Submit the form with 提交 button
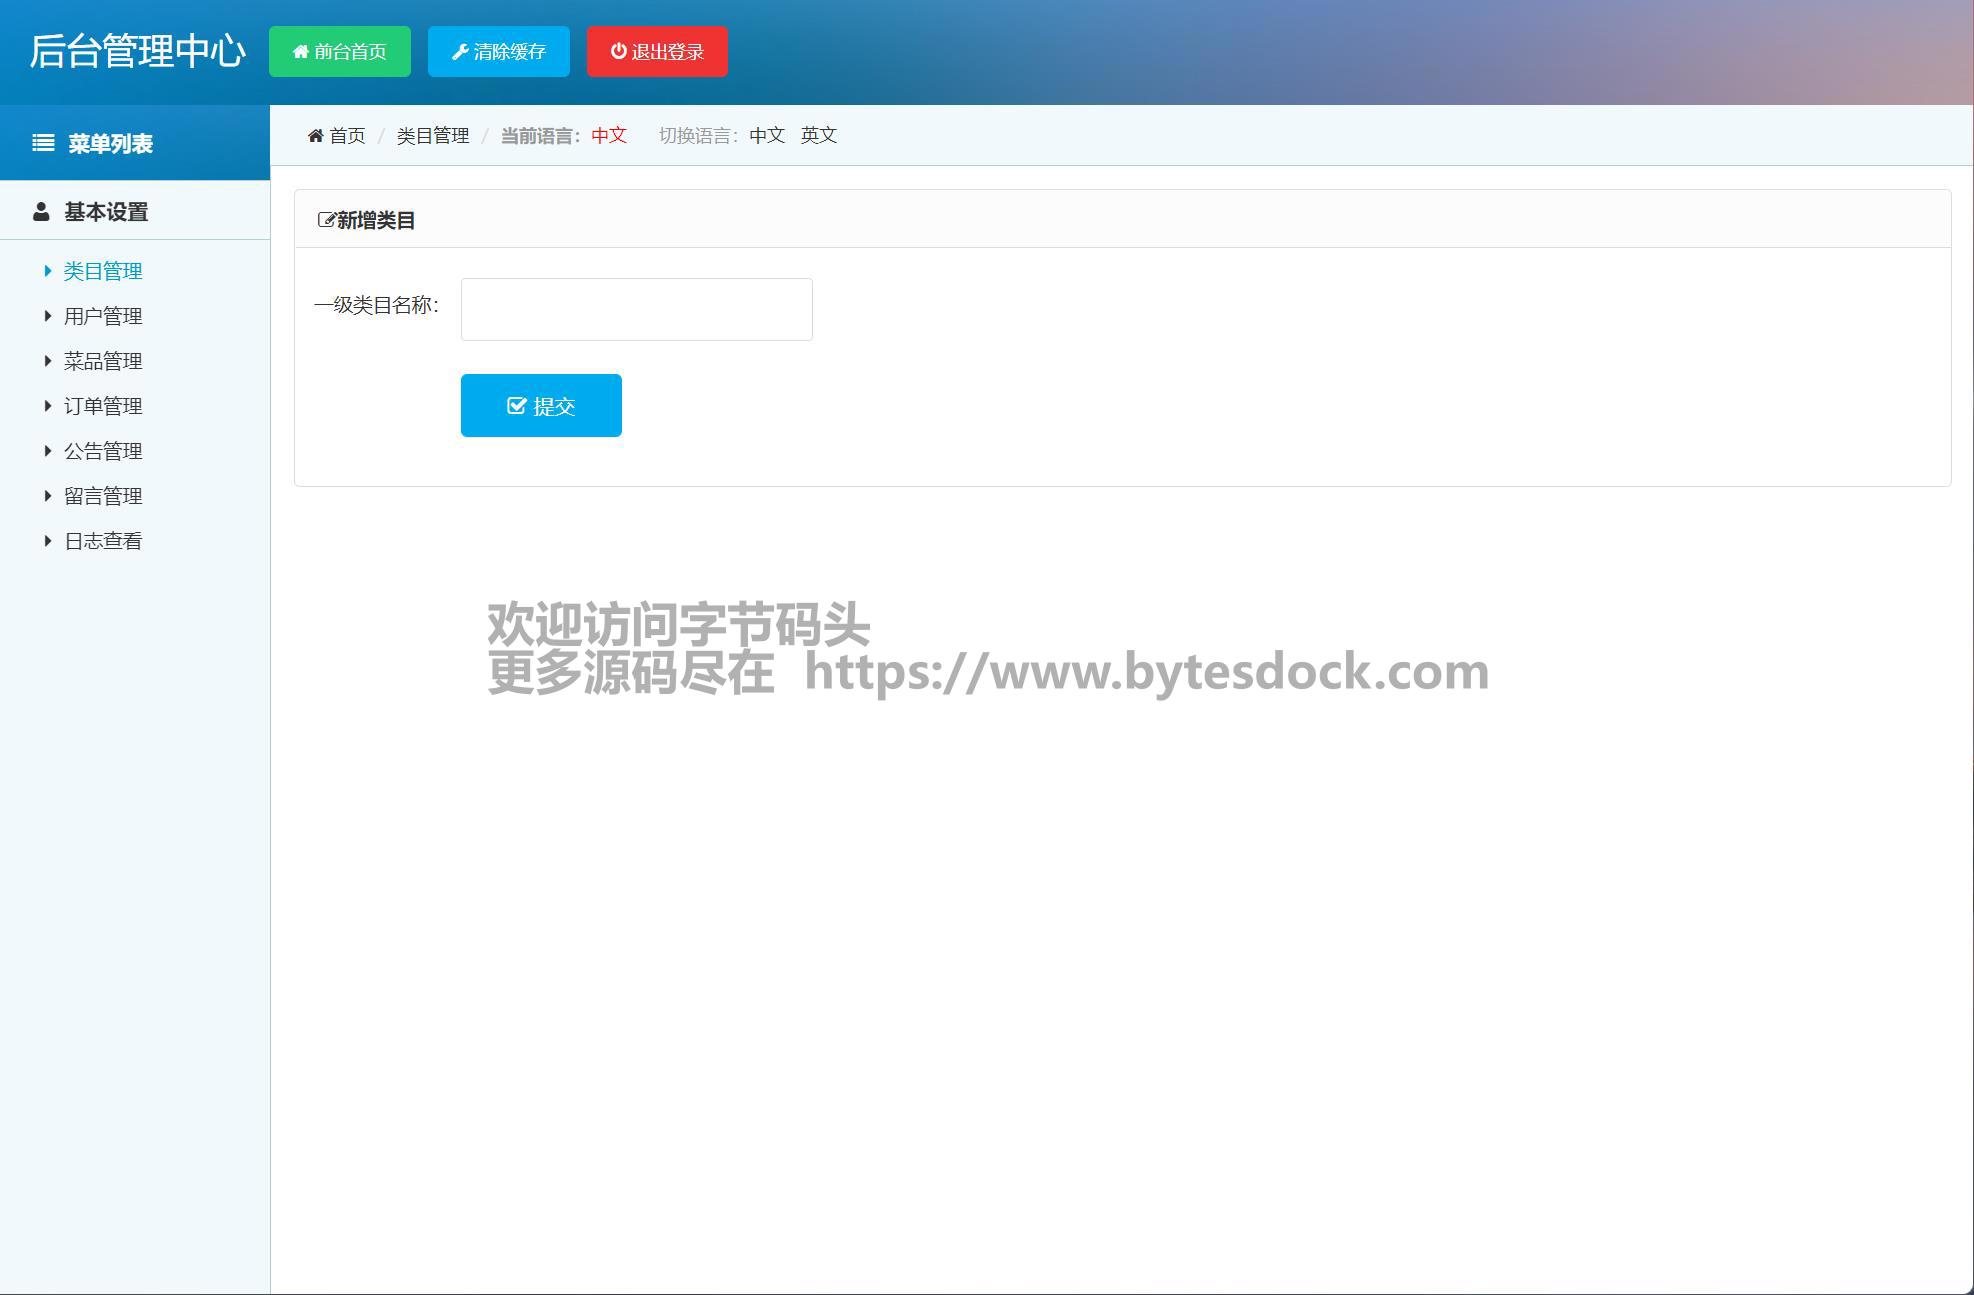Screen dimensions: 1974x1295 [x=541, y=405]
